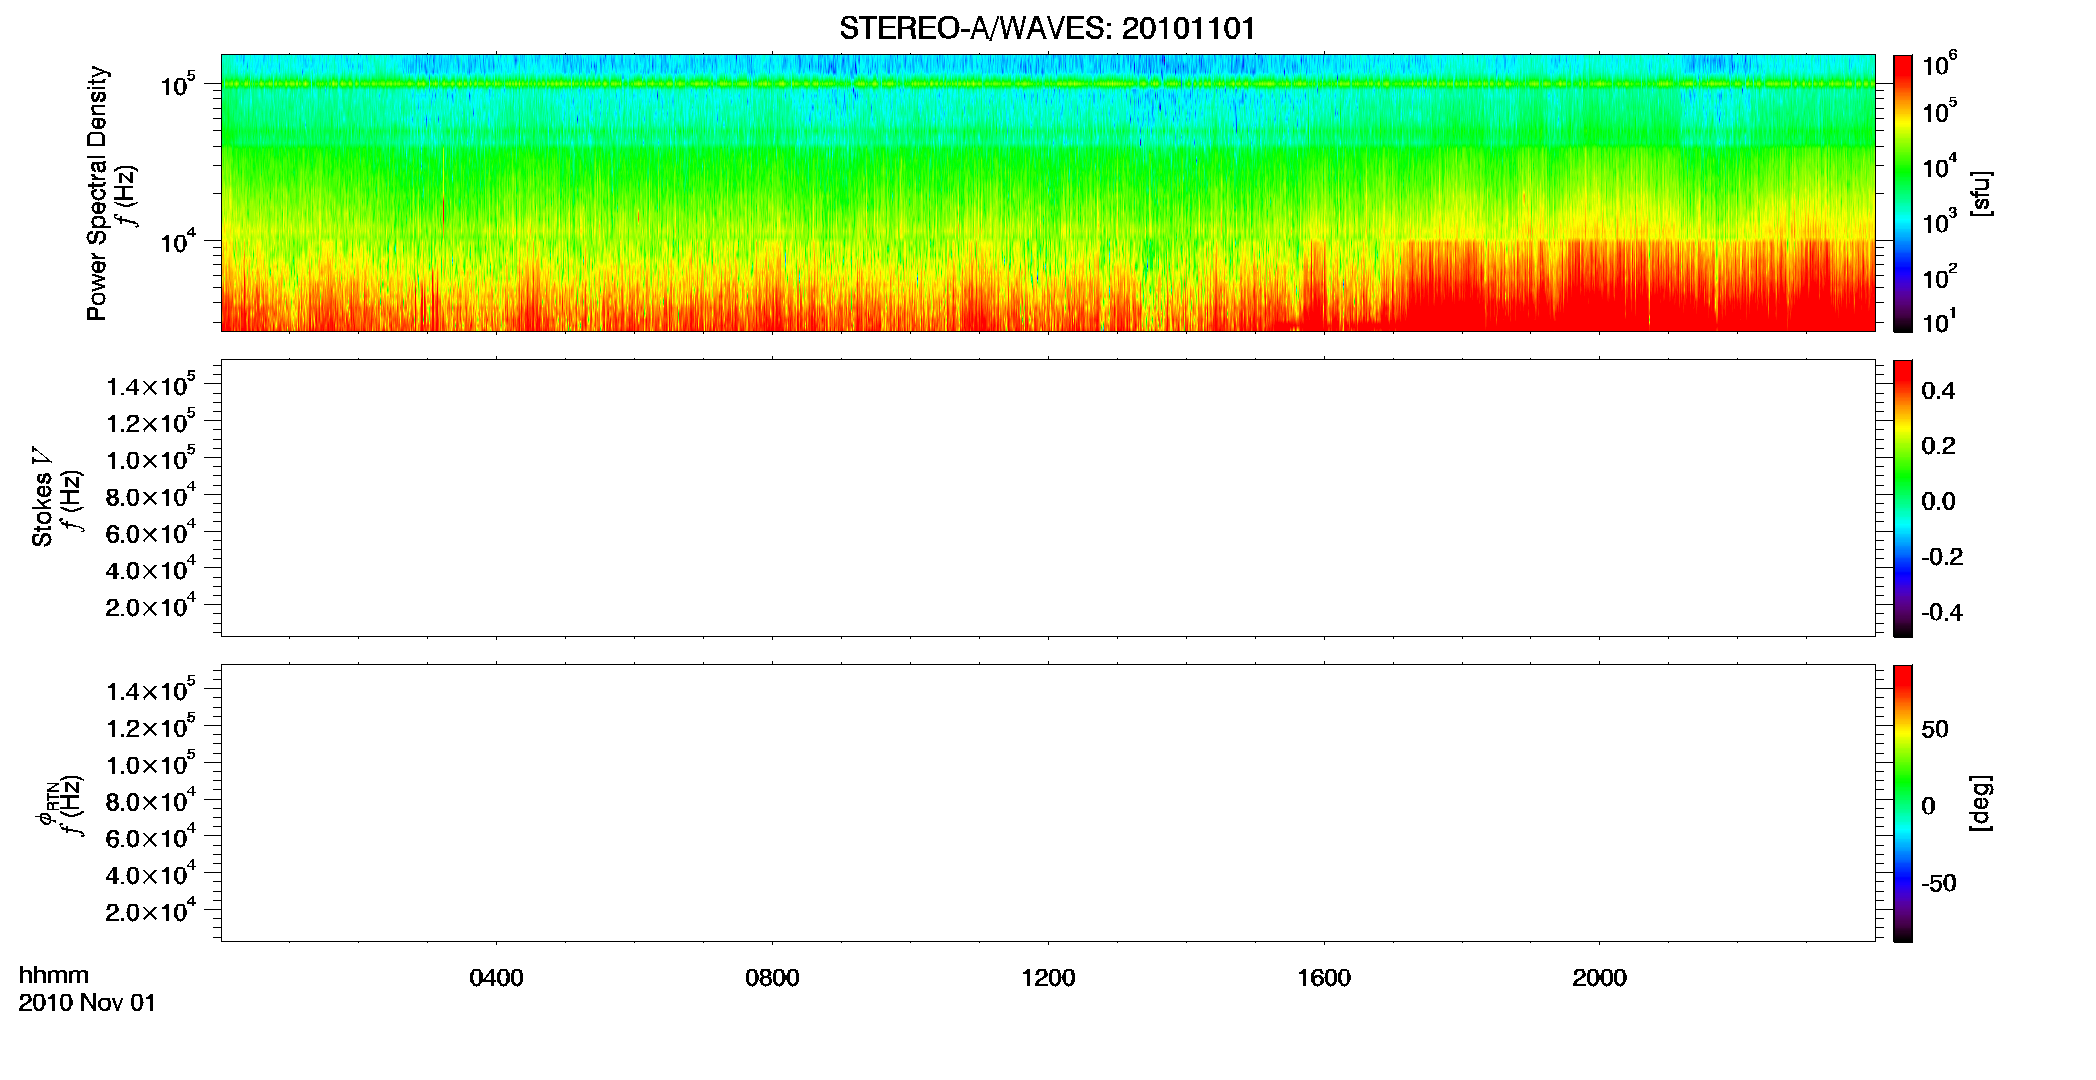Viewport: 2096px width, 1080px height.
Task: Click the empty Stokes V panel
Action: [1048, 498]
